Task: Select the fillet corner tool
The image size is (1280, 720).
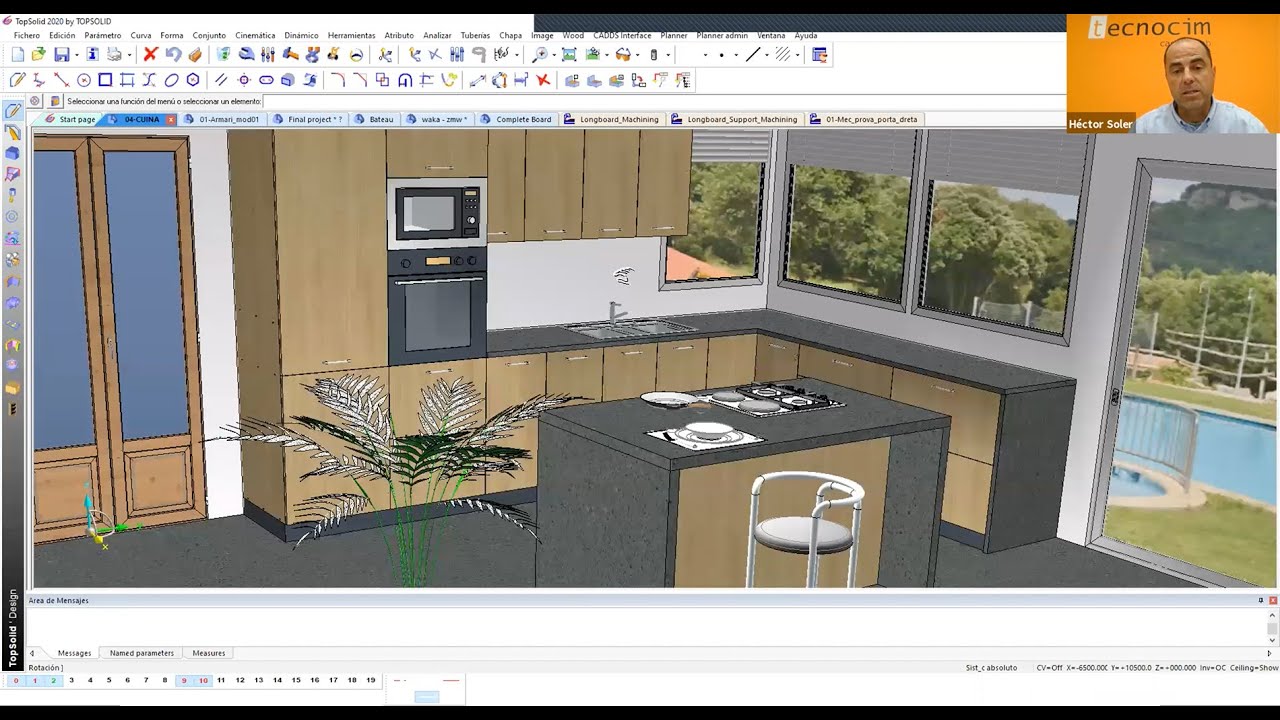Action: coord(338,80)
